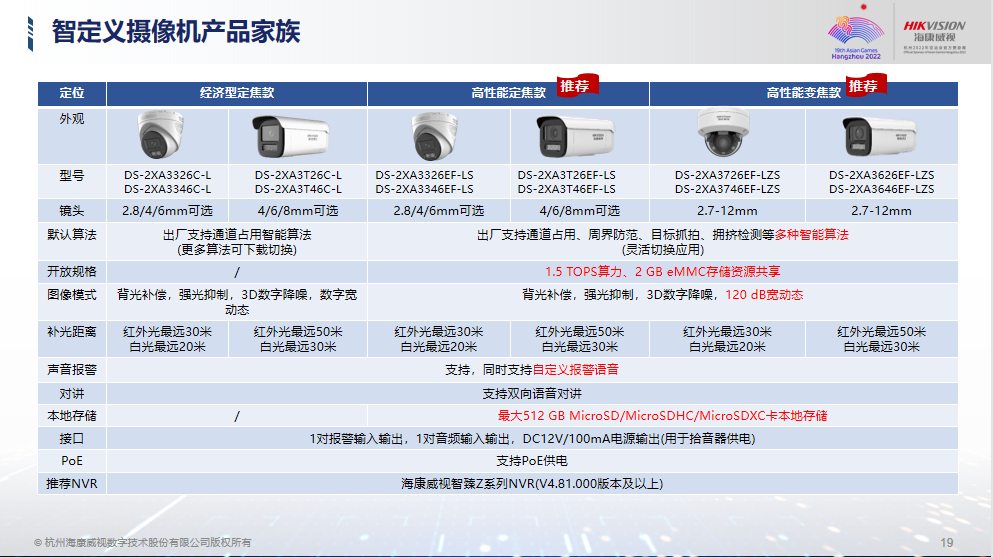
Task: Select the 定位 header cell
Action: (72, 93)
